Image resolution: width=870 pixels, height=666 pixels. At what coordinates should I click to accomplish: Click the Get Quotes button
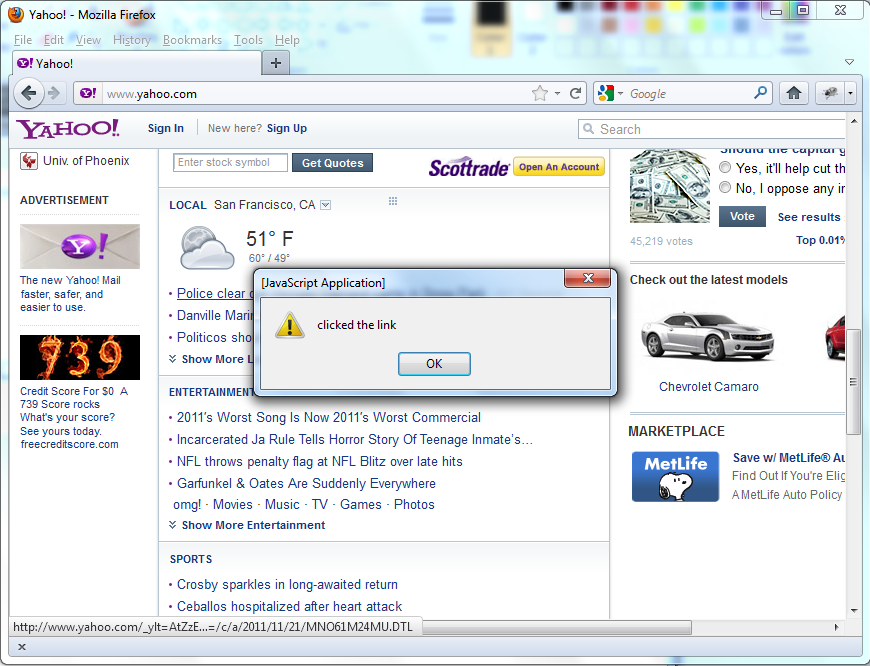point(332,163)
